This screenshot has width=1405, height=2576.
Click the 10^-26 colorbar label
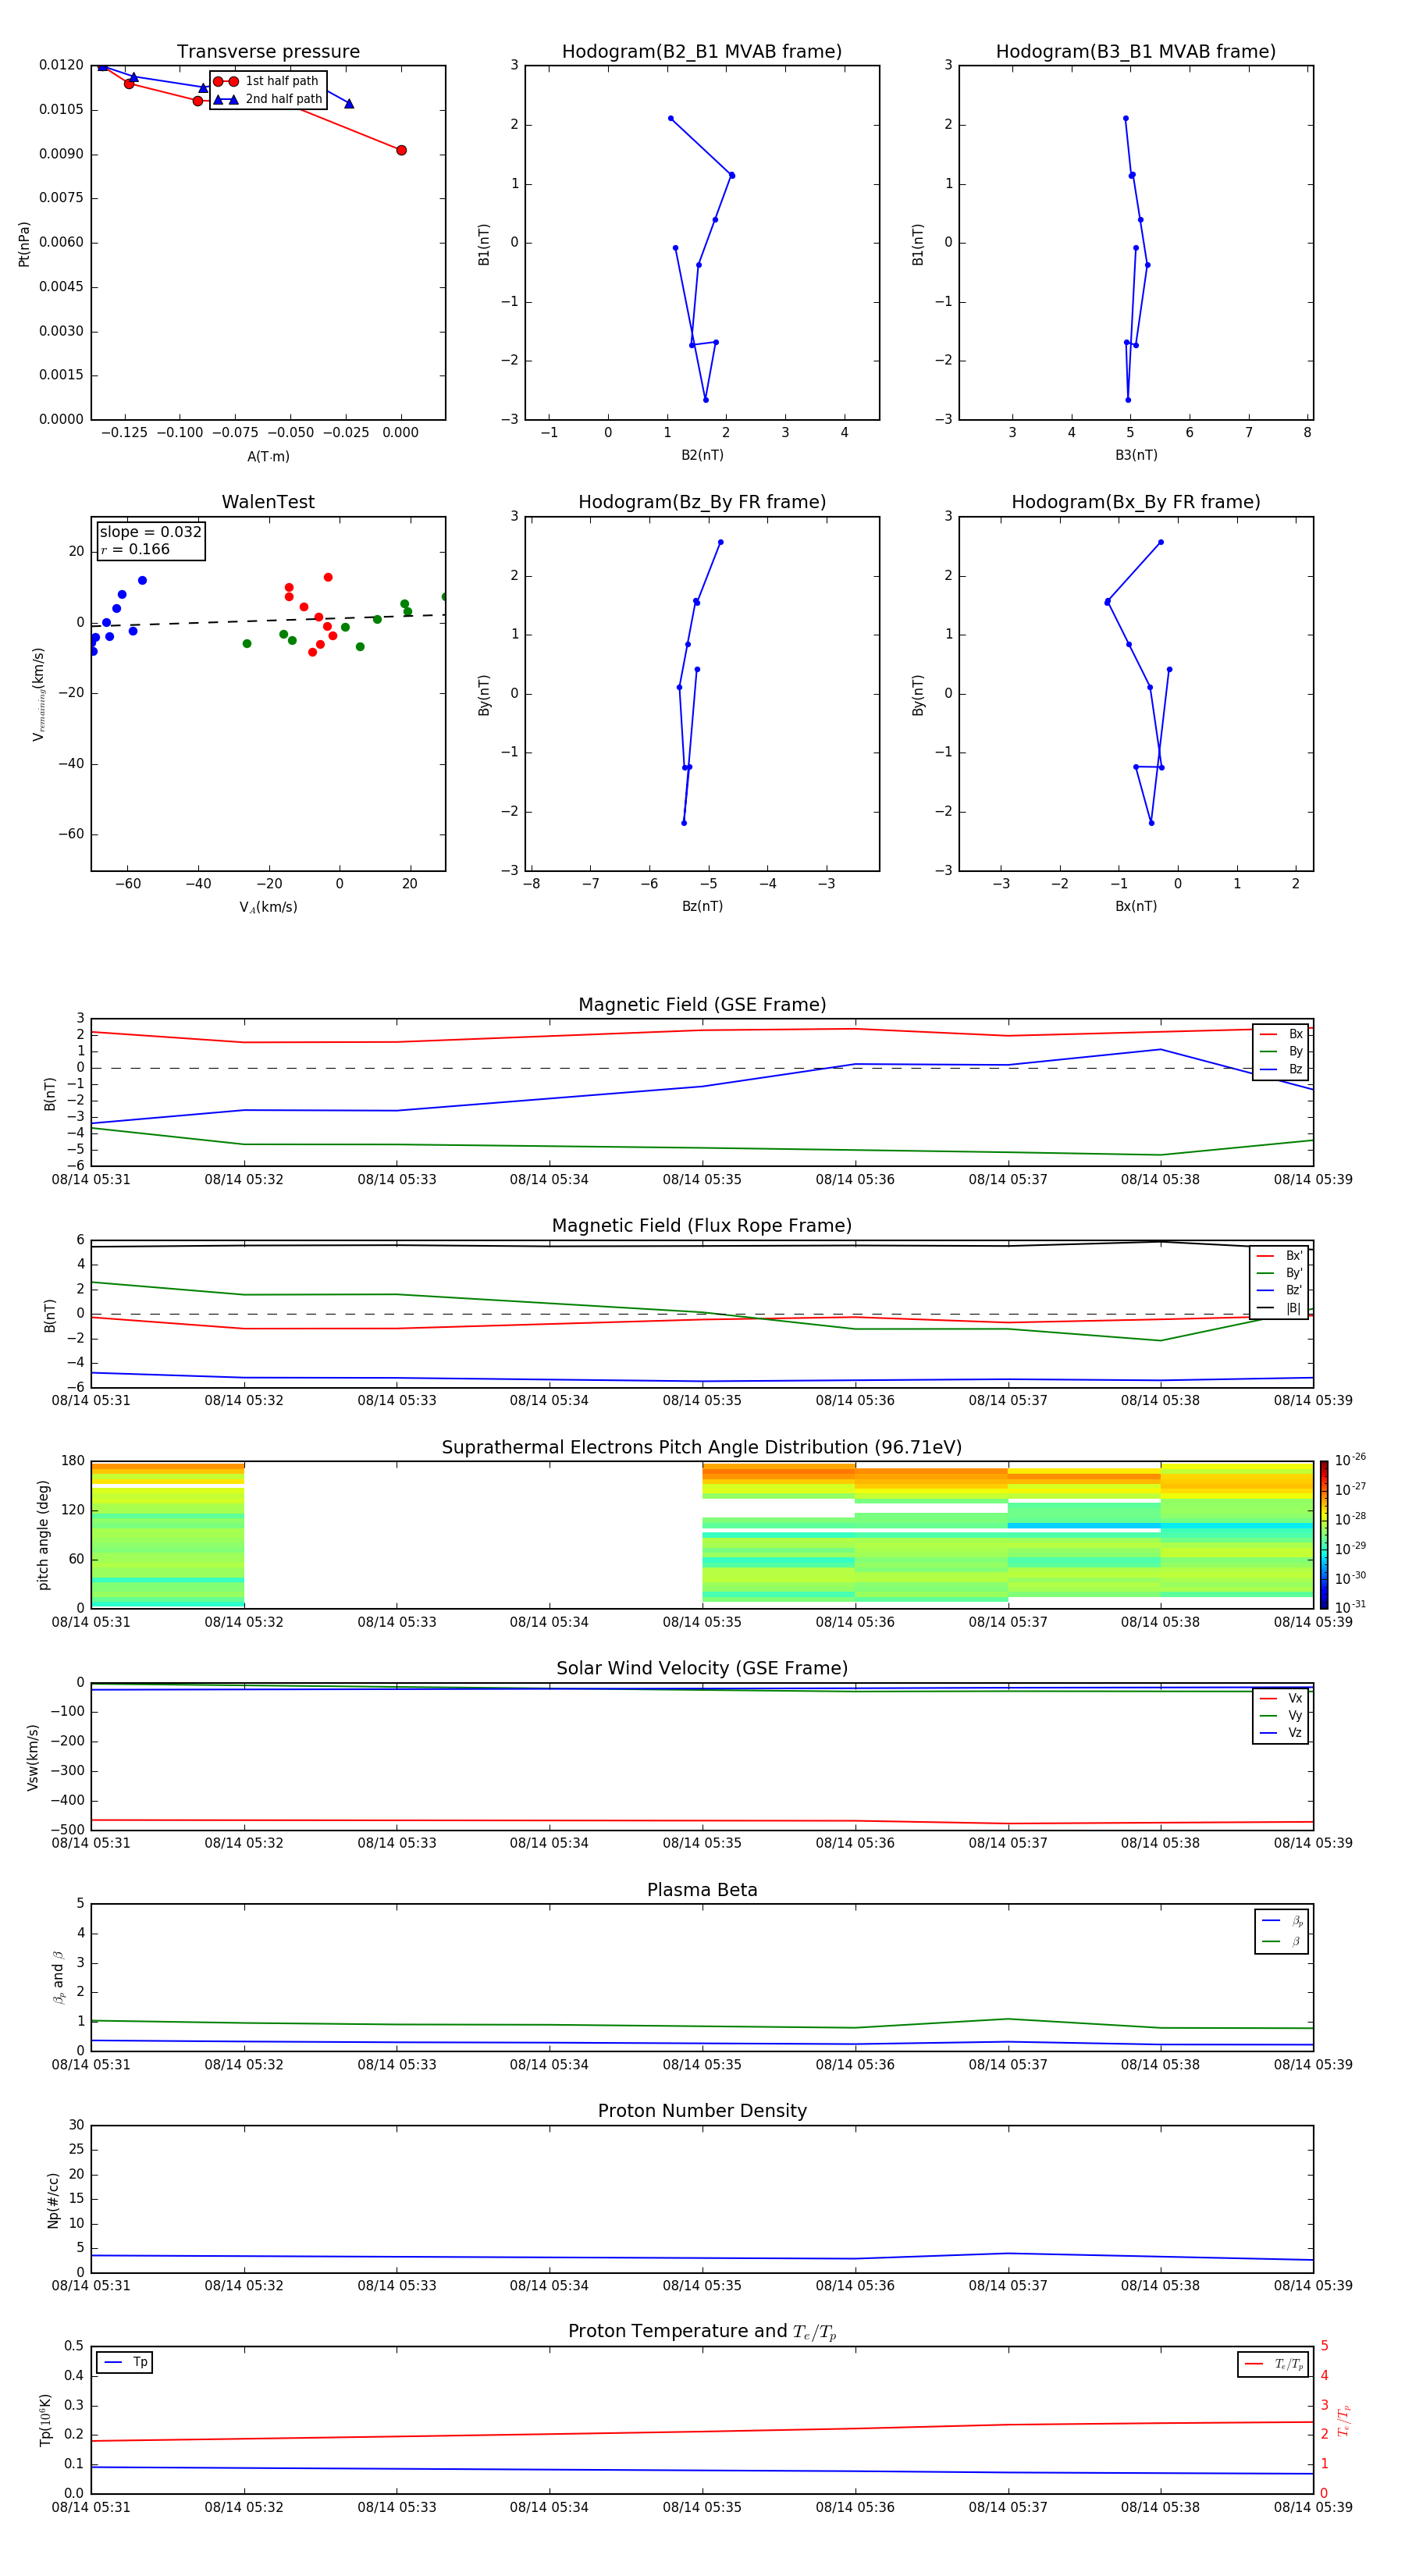point(1349,1460)
